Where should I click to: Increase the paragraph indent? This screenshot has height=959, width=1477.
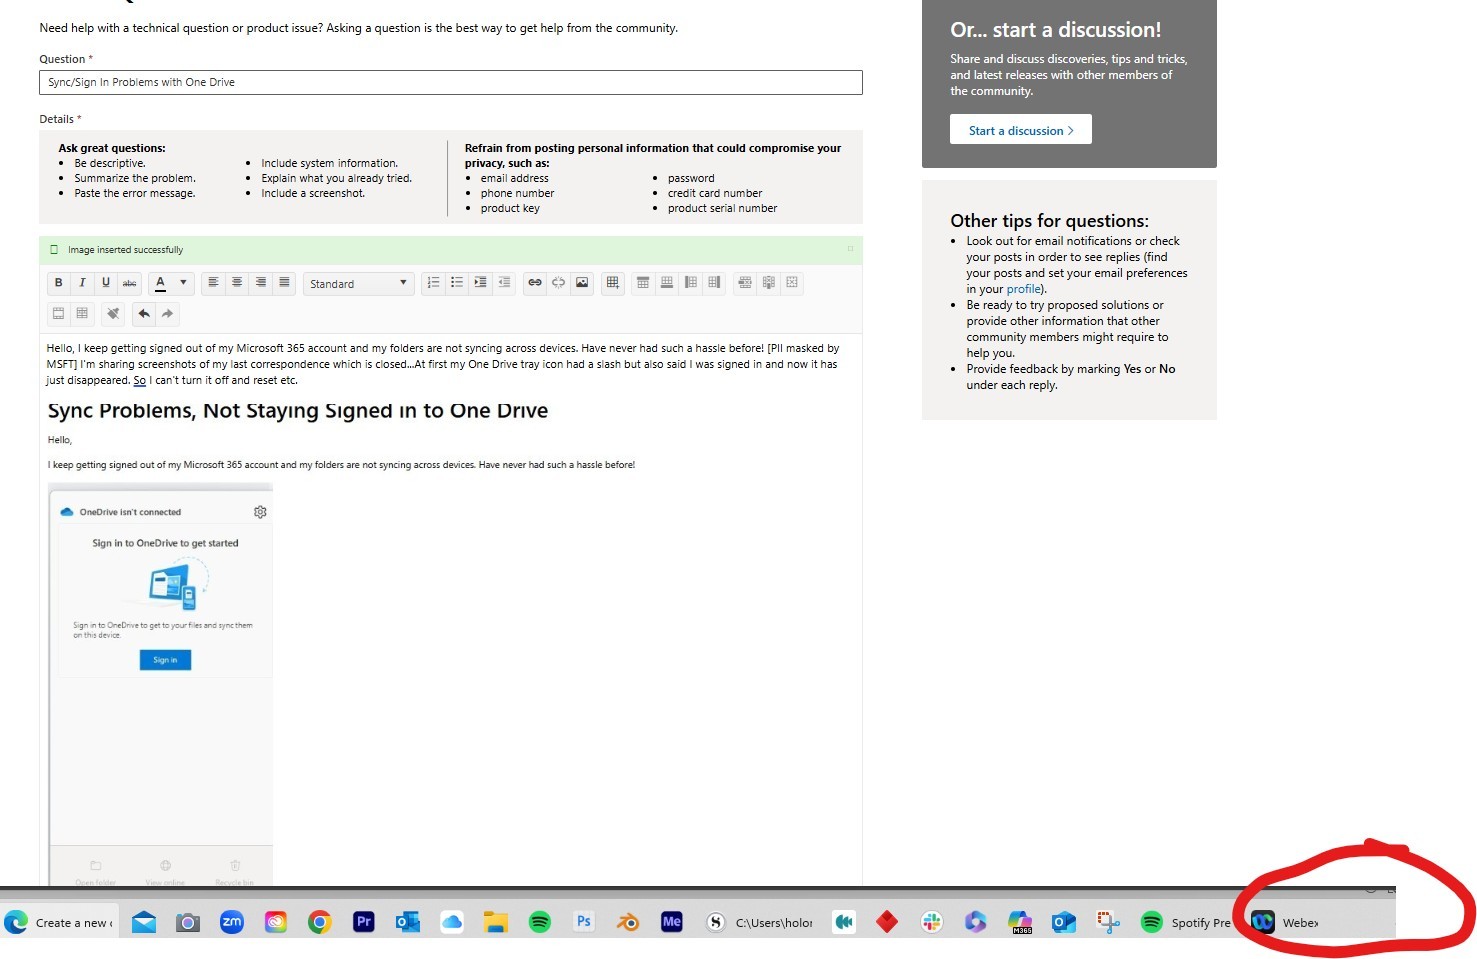pyautogui.click(x=481, y=283)
